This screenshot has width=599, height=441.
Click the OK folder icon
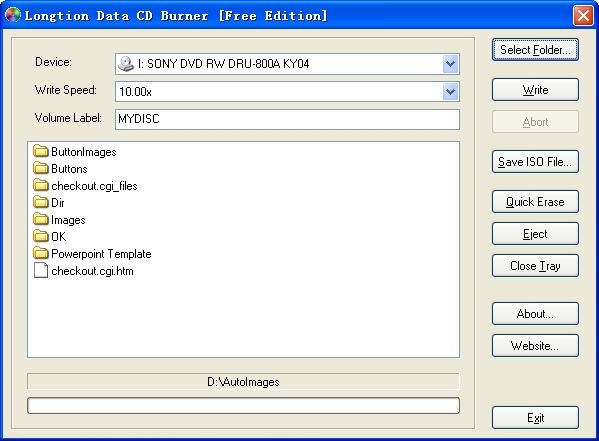(x=40, y=236)
